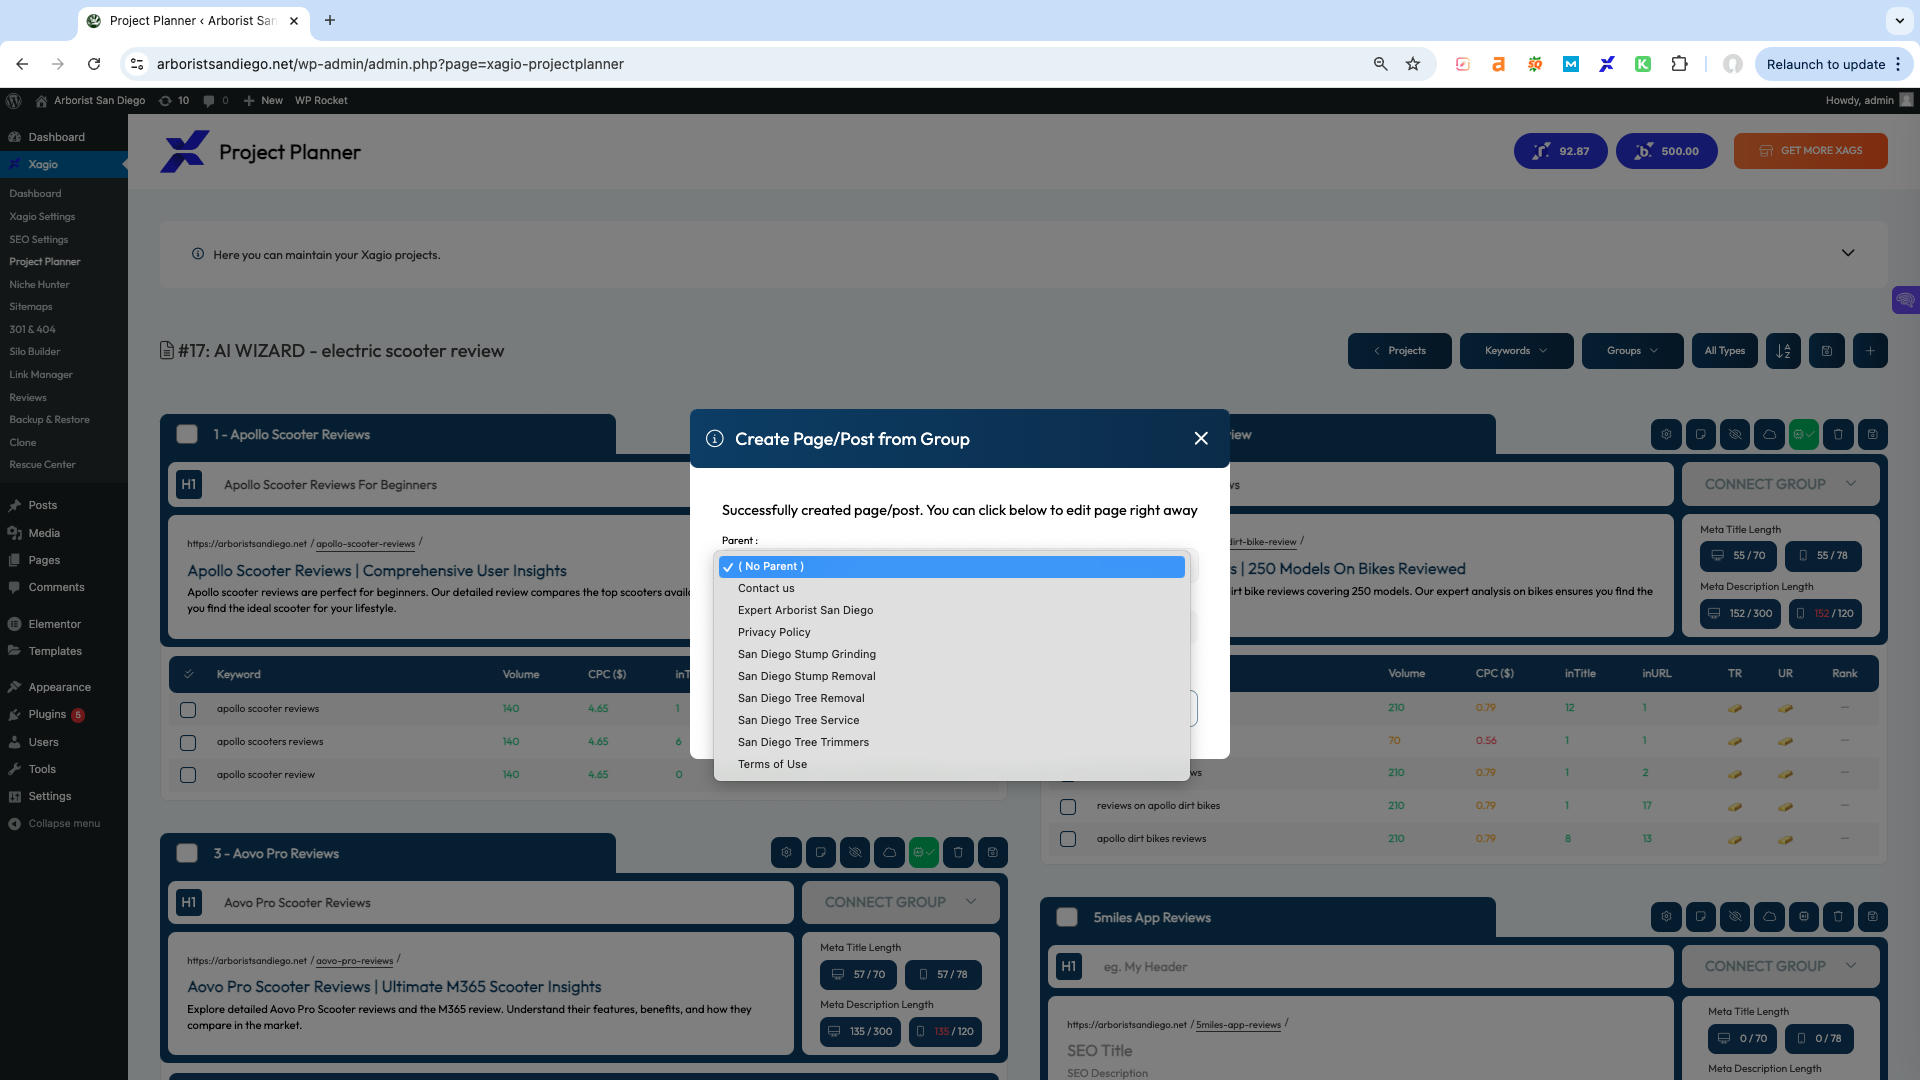
Task: Click the sort A-Z icon button
Action: coord(1783,351)
